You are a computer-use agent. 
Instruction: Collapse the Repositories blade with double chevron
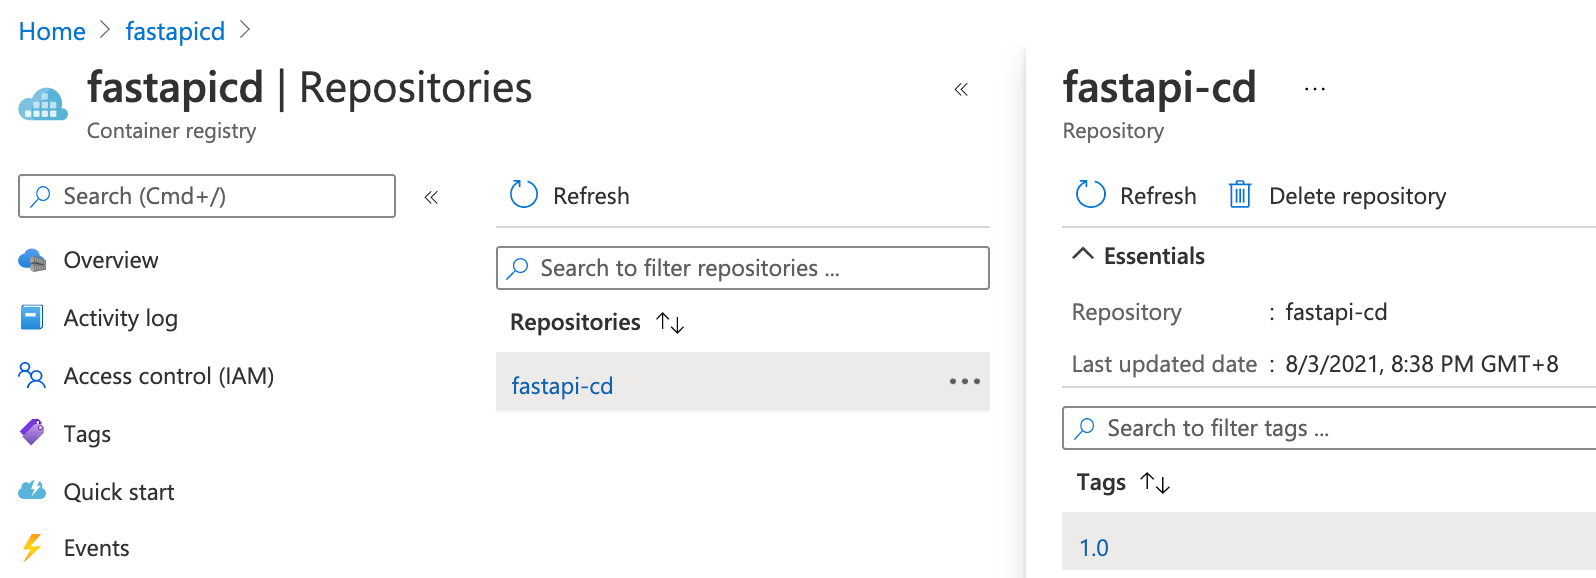pos(961,90)
